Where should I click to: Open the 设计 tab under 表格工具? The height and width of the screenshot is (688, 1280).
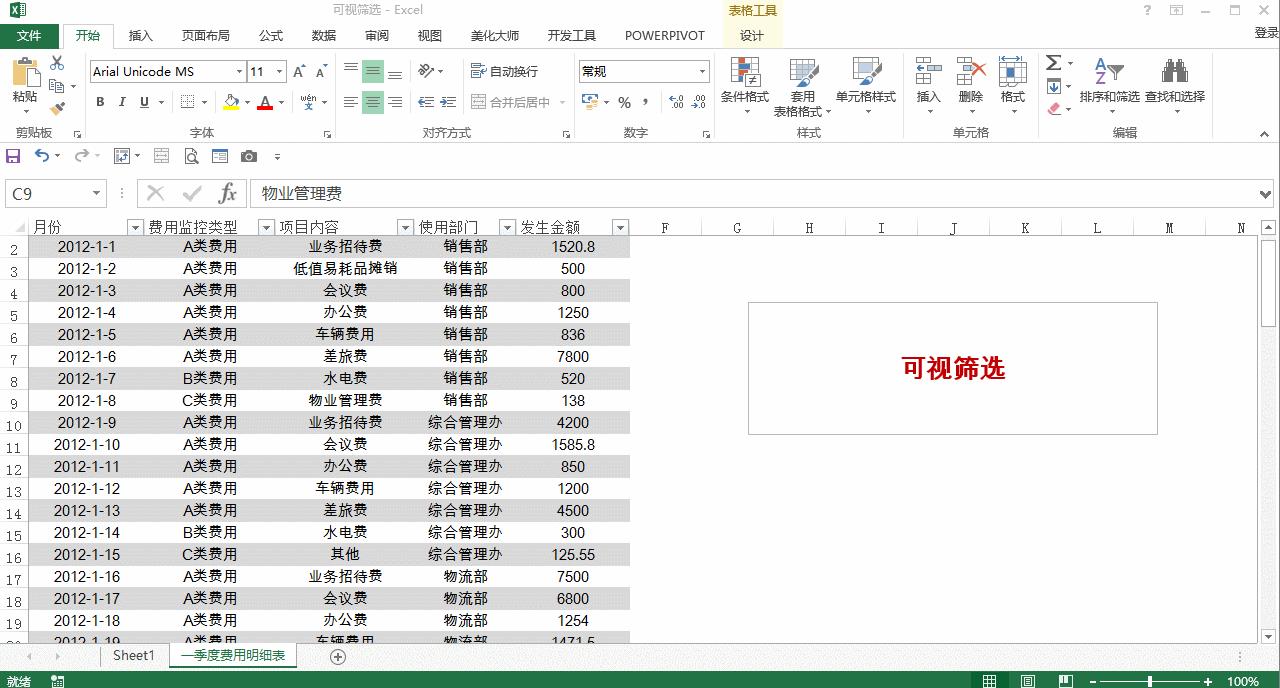coord(752,35)
